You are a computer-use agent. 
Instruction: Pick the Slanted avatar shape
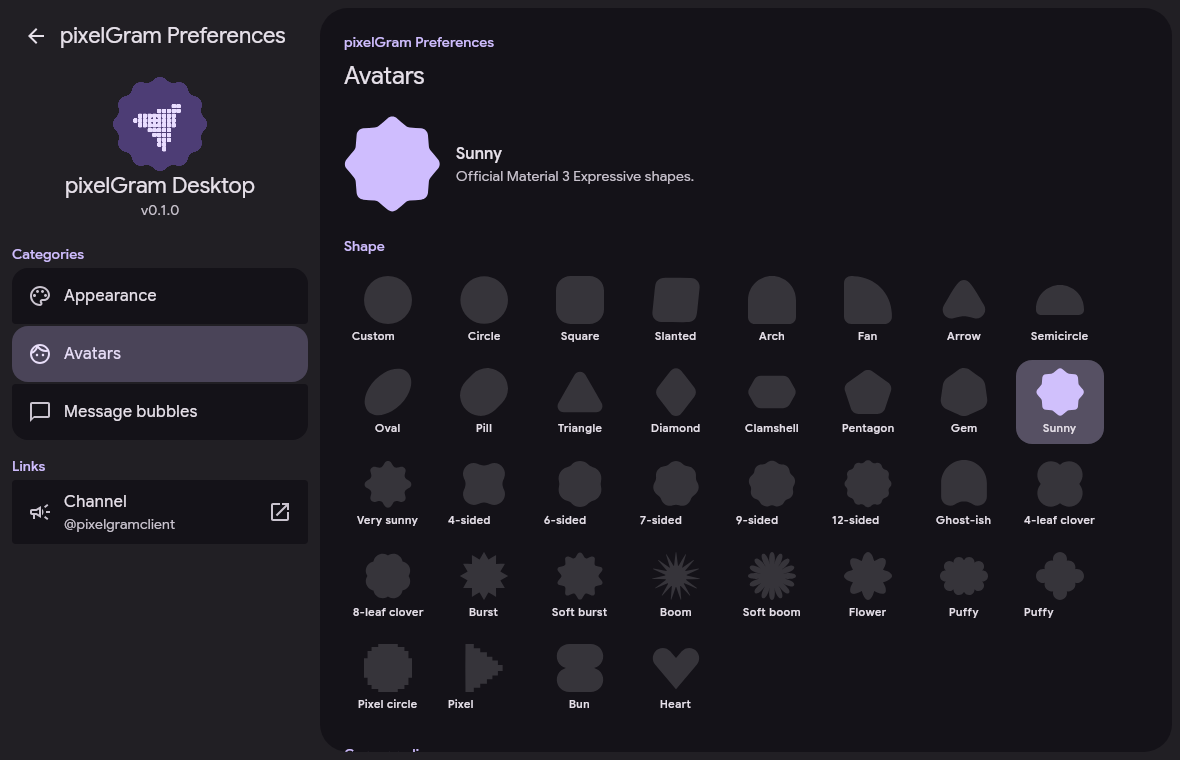click(676, 310)
